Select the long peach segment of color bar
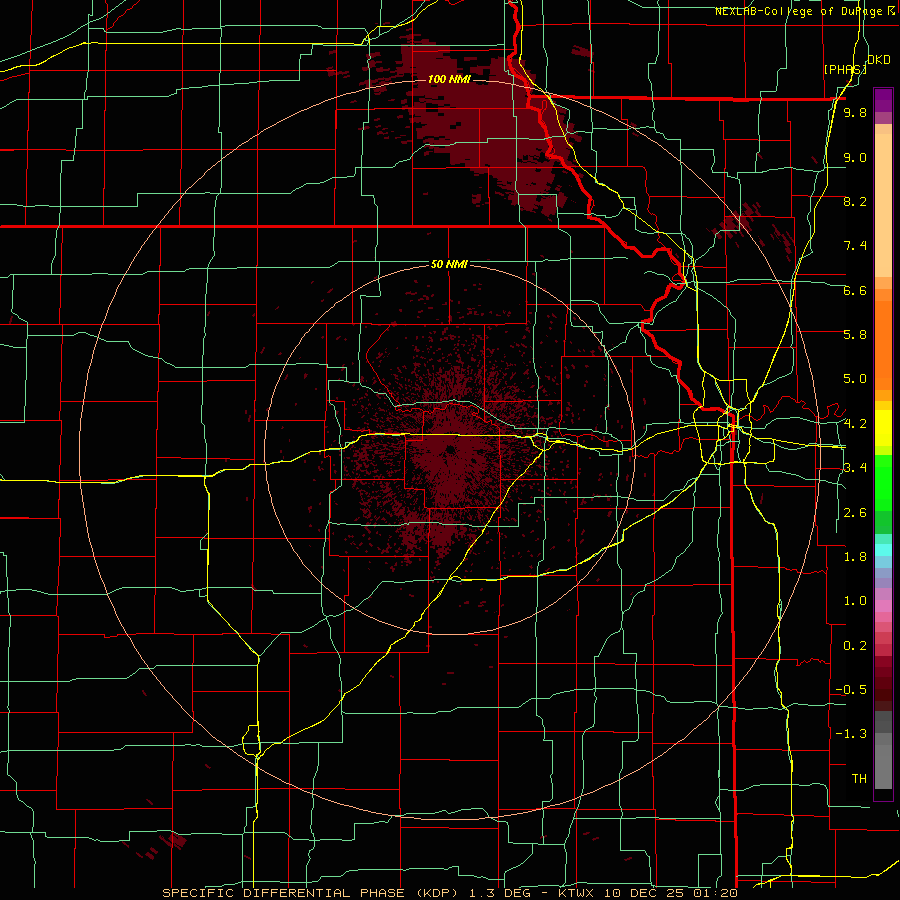Viewport: 900px width, 900px height. coord(883,205)
